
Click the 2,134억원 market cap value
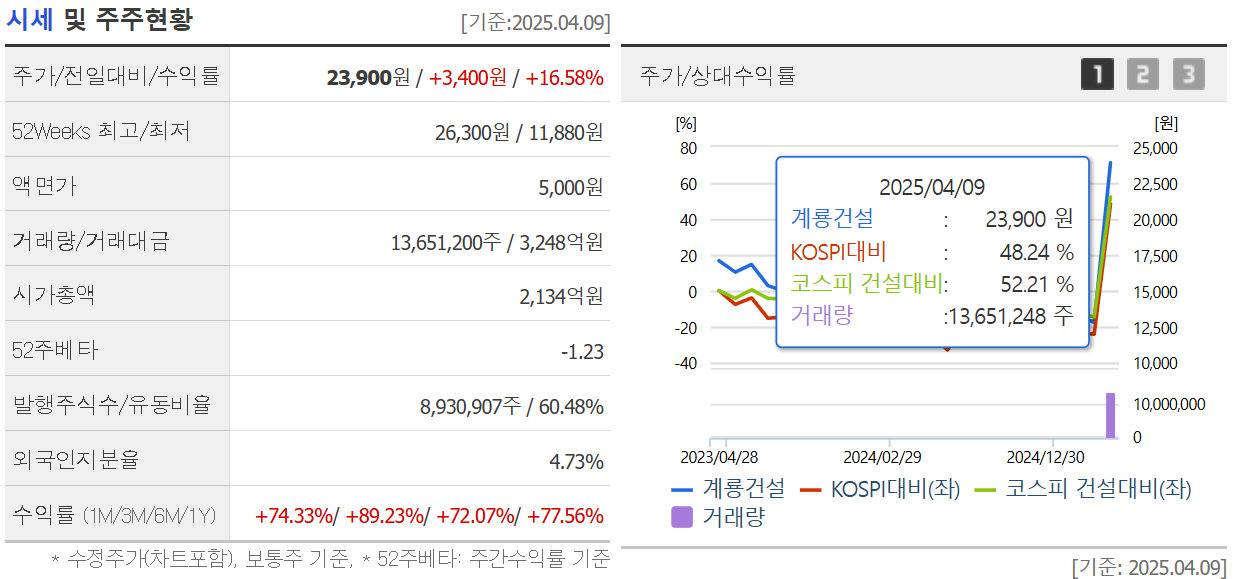[562, 296]
